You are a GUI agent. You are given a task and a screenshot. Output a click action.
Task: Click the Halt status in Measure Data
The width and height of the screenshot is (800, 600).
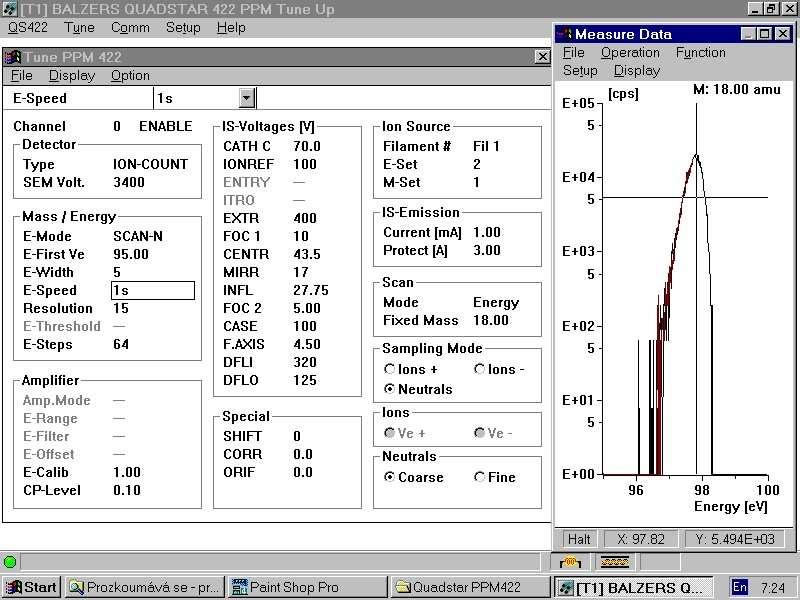pos(579,539)
